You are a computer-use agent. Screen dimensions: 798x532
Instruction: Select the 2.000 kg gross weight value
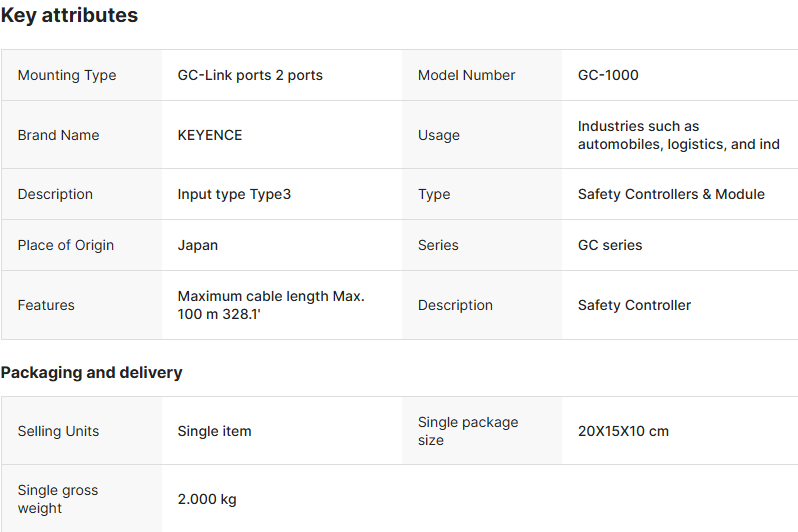click(207, 499)
